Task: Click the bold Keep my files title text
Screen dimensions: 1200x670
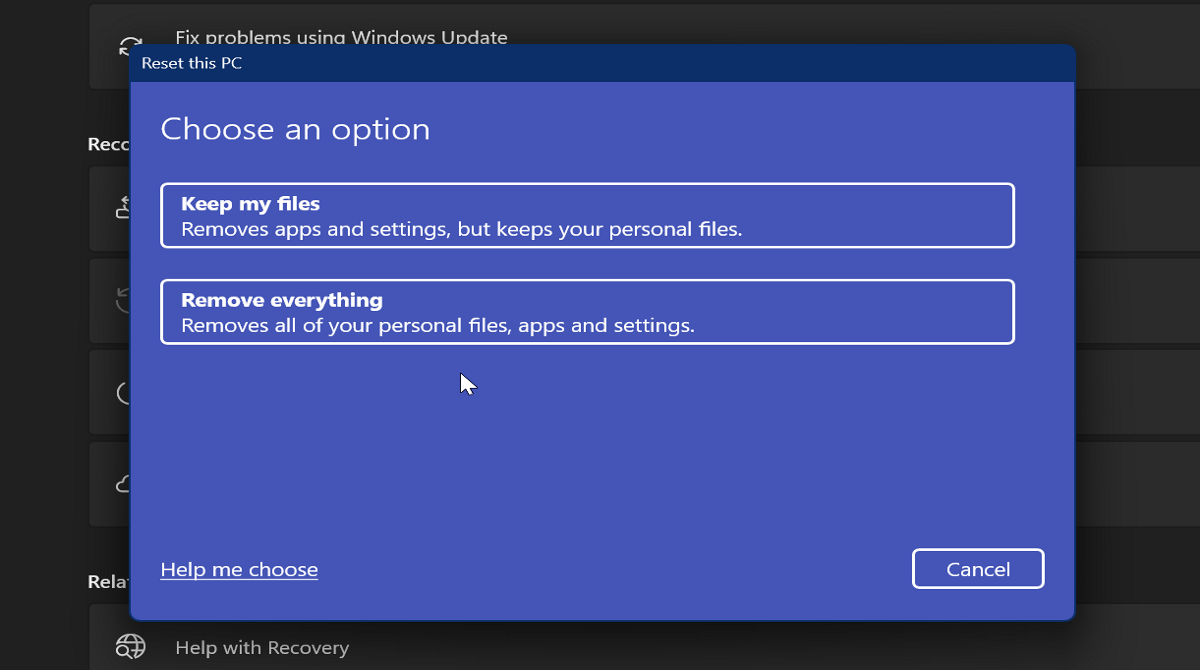Action: (x=250, y=204)
